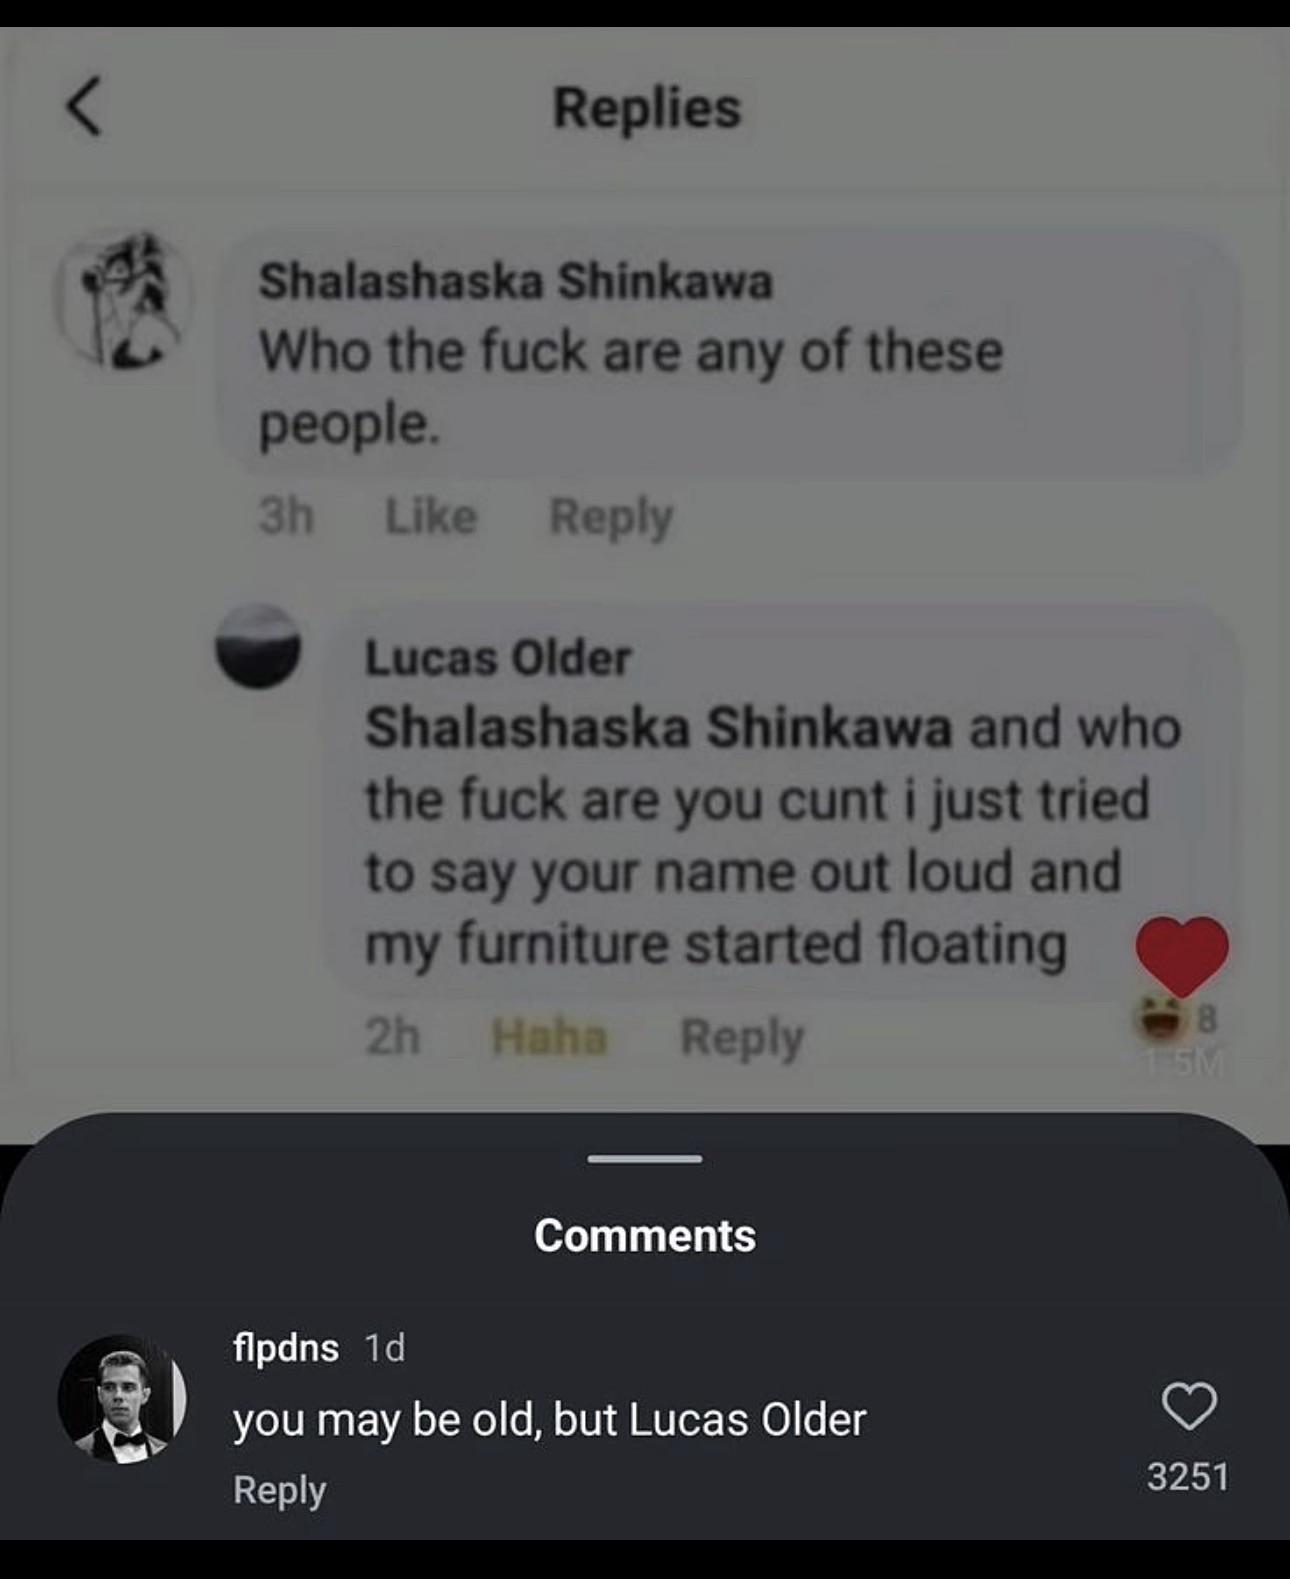Open the Shalashaska Shinkawa commenter name link
The width and height of the screenshot is (1290, 1579).
pyautogui.click(x=515, y=281)
